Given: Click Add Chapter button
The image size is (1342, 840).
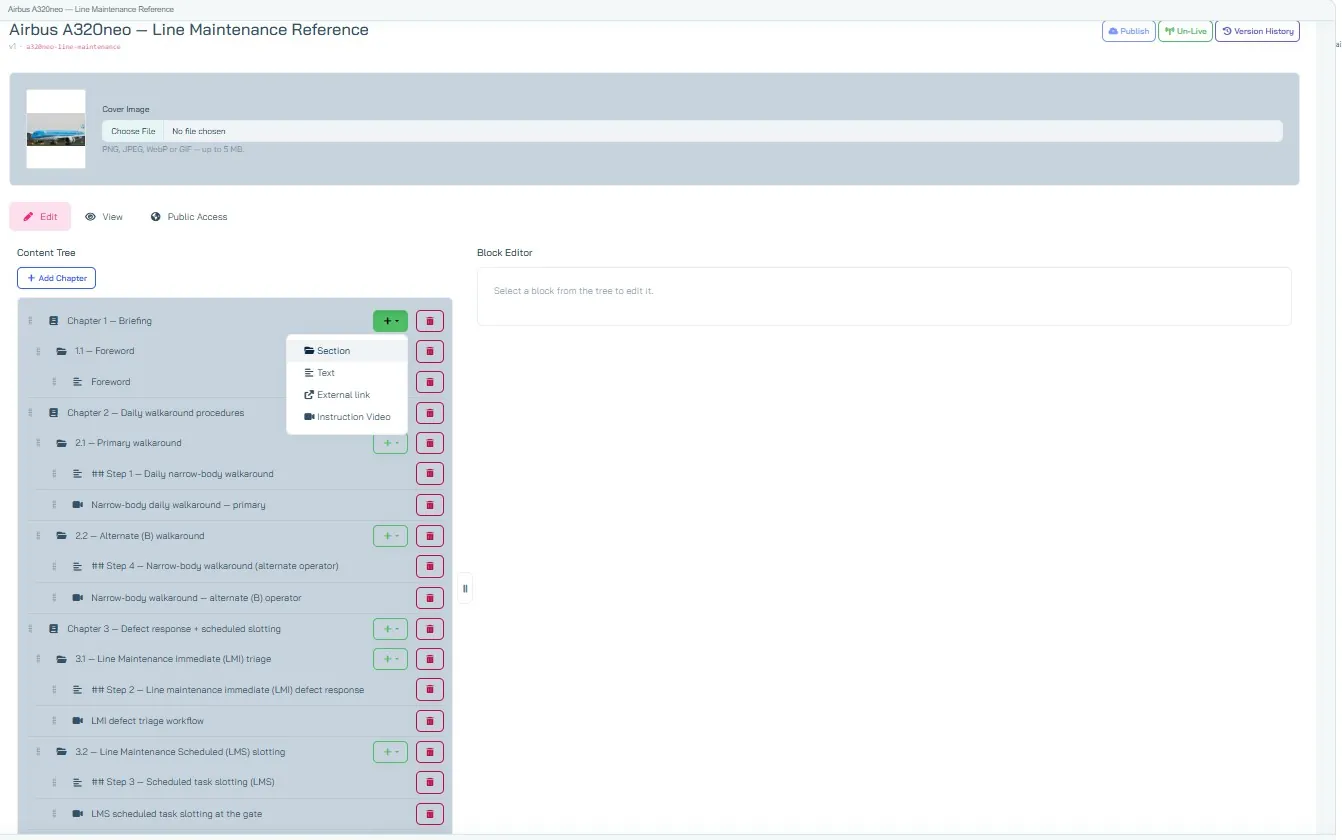Looking at the screenshot, I should click(56, 278).
